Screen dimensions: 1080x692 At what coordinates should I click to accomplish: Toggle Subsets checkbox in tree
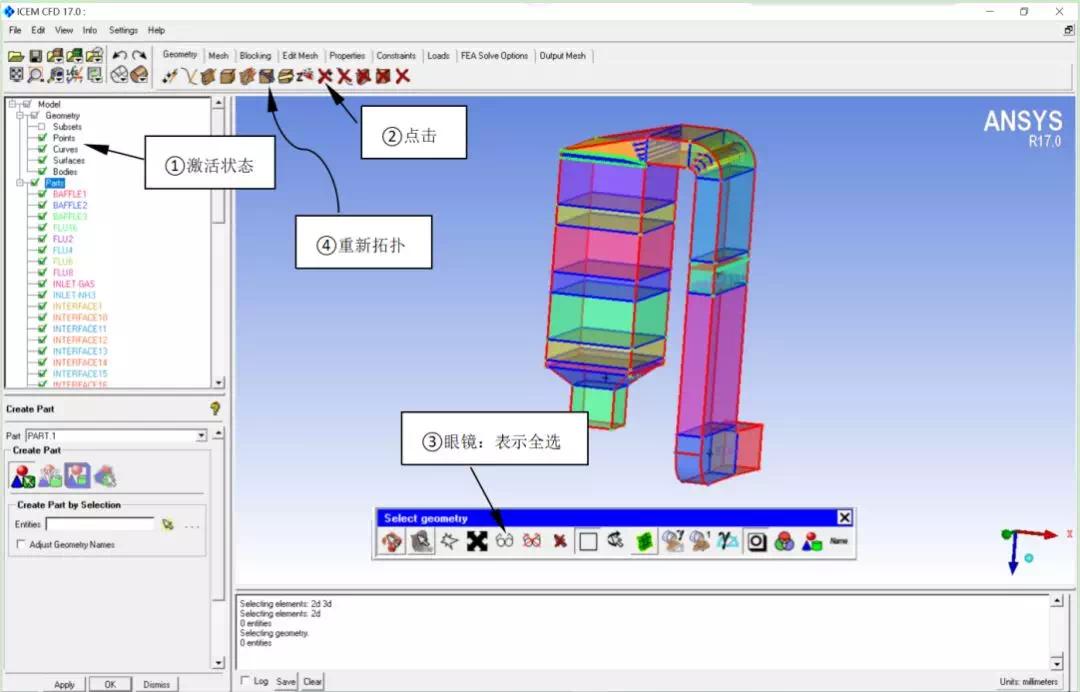[41, 127]
